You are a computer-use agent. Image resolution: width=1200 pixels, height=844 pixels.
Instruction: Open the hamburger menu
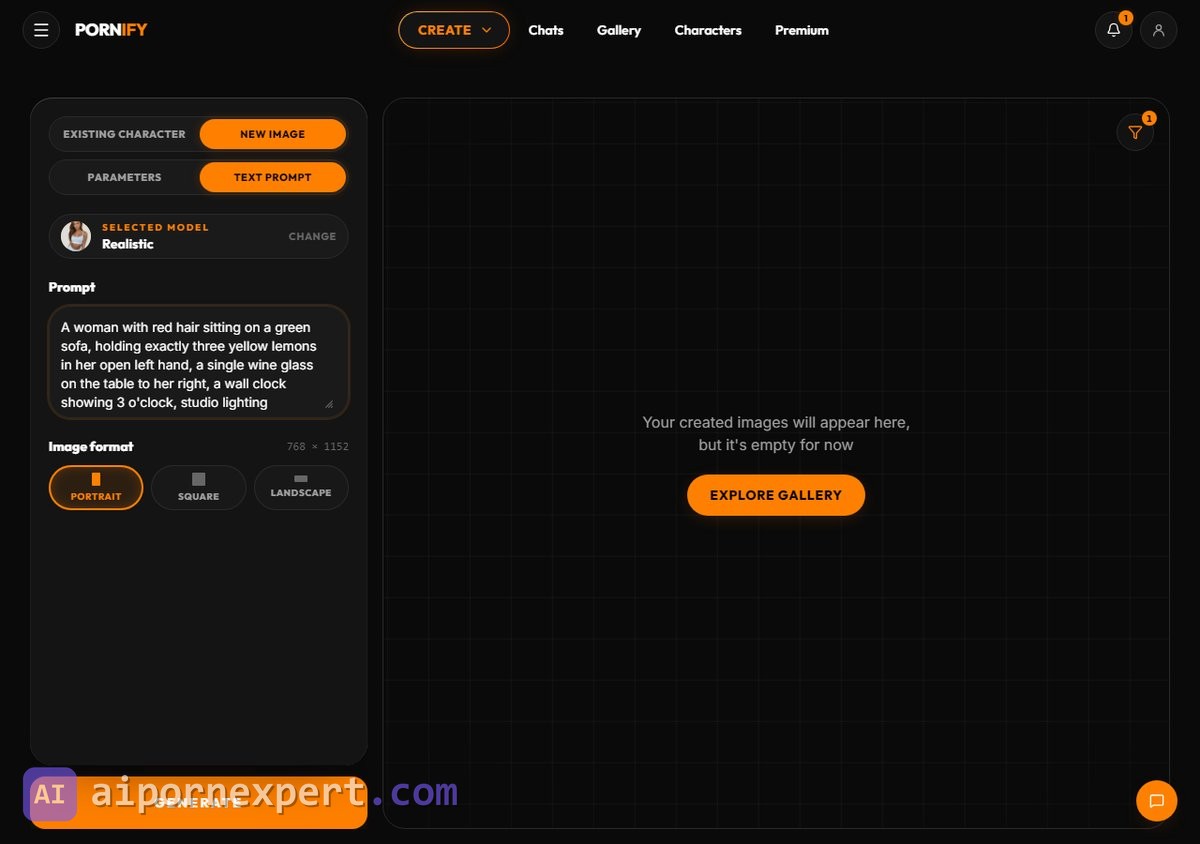[x=41, y=30]
